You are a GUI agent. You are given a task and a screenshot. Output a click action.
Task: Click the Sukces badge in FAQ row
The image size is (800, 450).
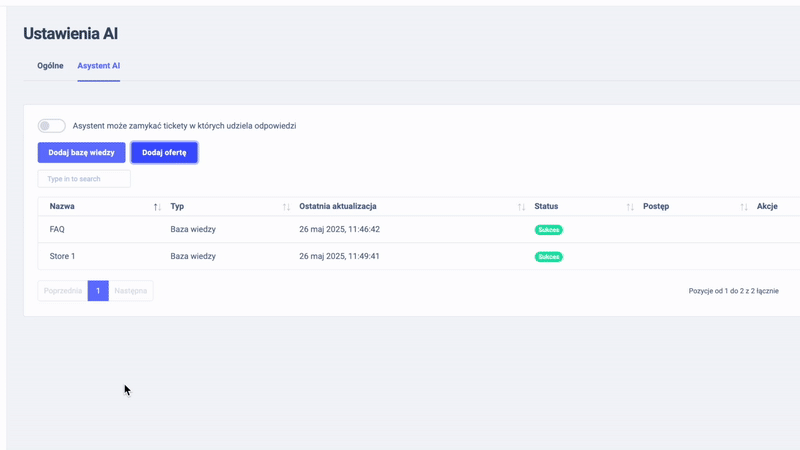tap(548, 230)
